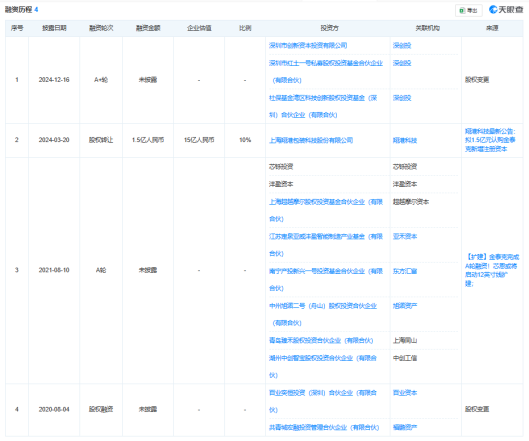Click the 融资轮次 column header
This screenshot has width=529, height=441.
point(101,28)
